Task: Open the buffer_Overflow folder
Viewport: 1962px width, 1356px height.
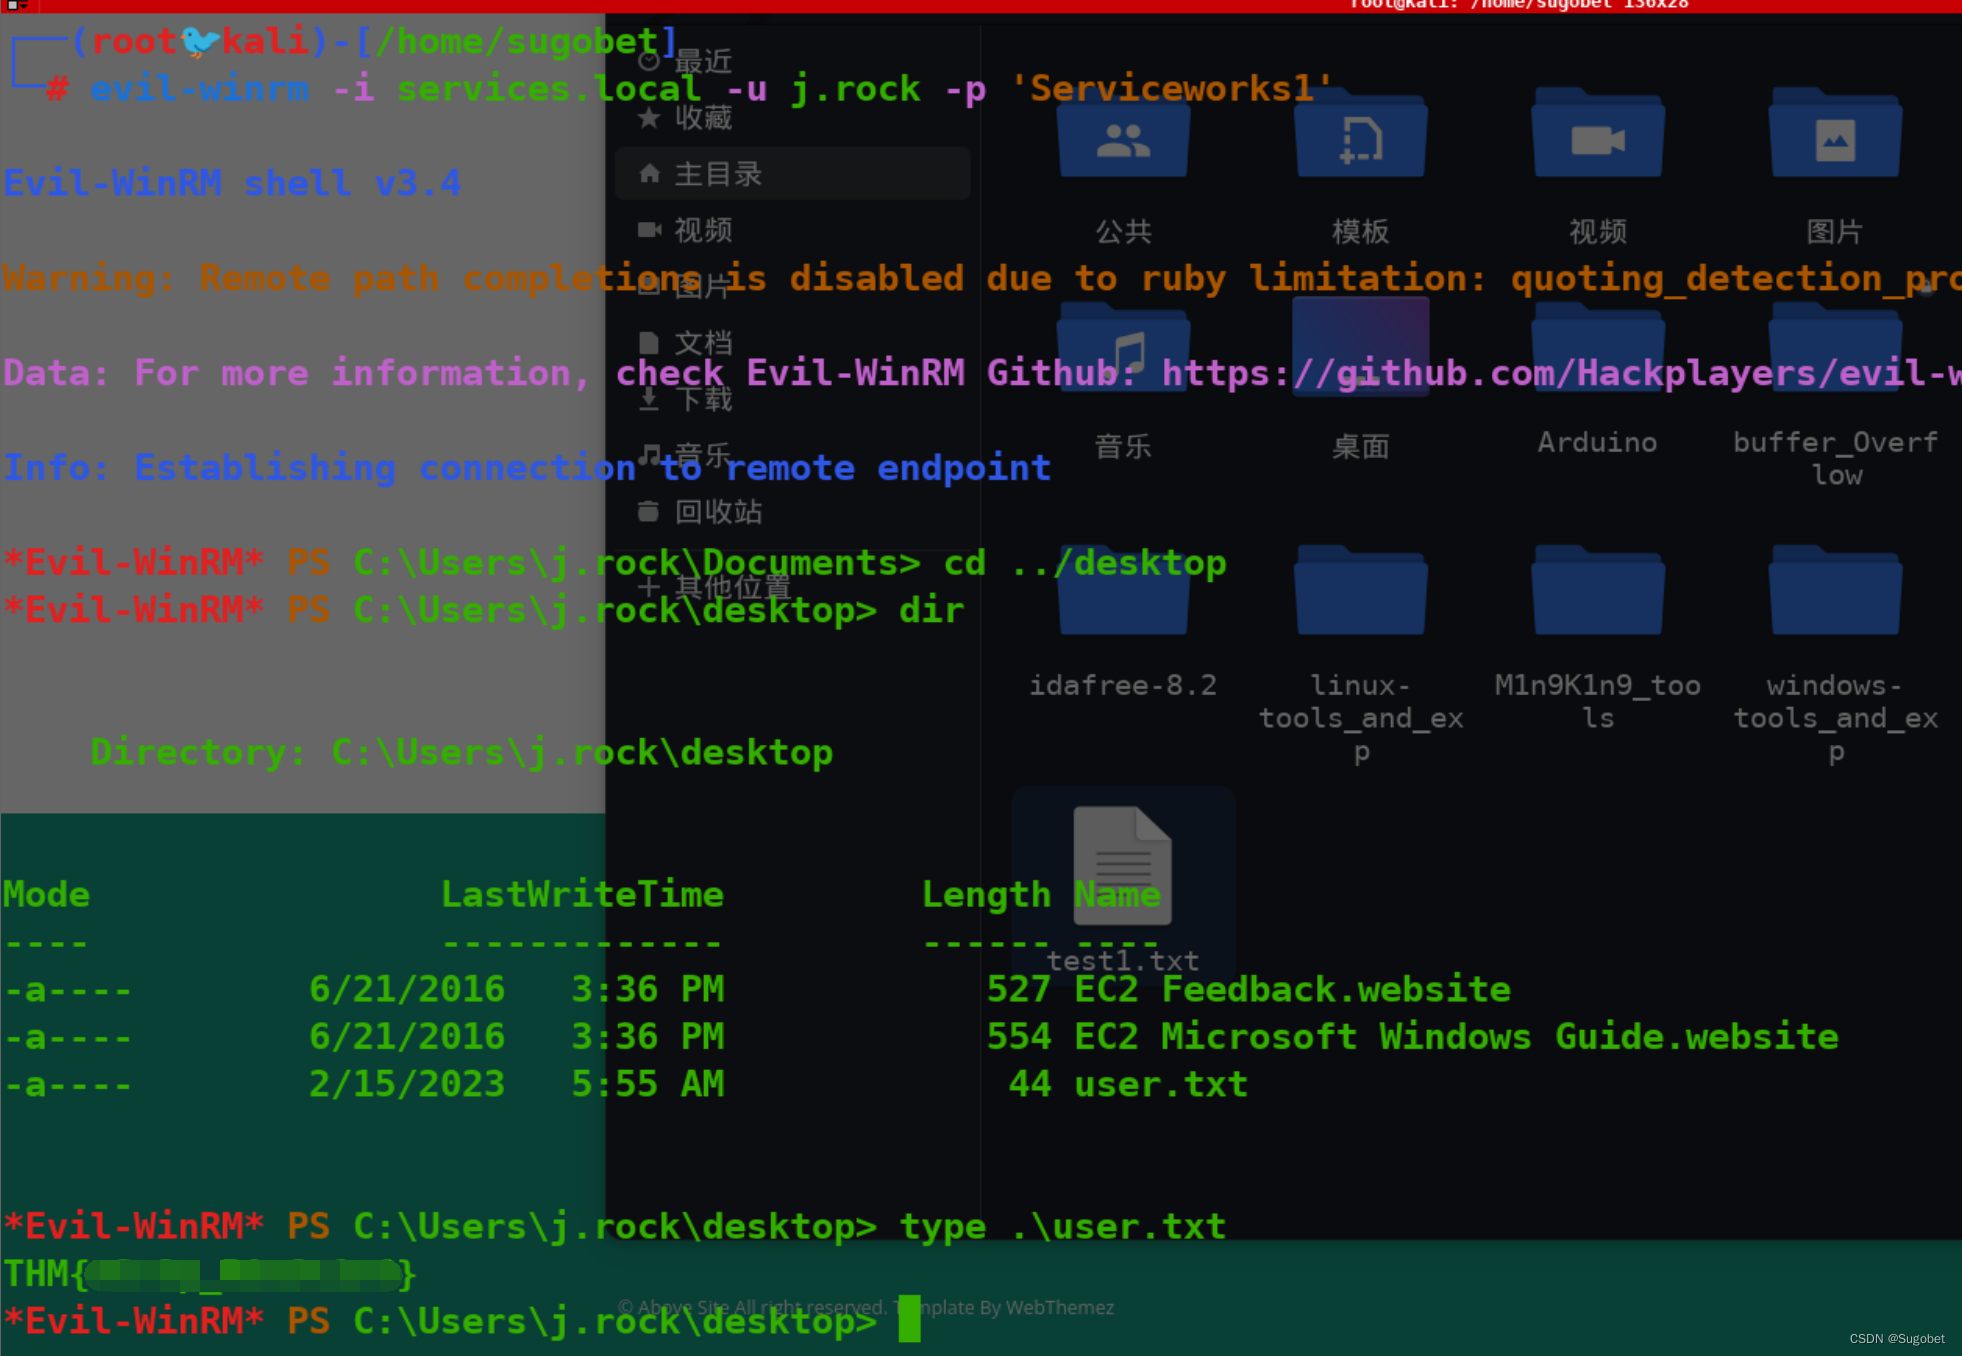Action: tap(1835, 348)
